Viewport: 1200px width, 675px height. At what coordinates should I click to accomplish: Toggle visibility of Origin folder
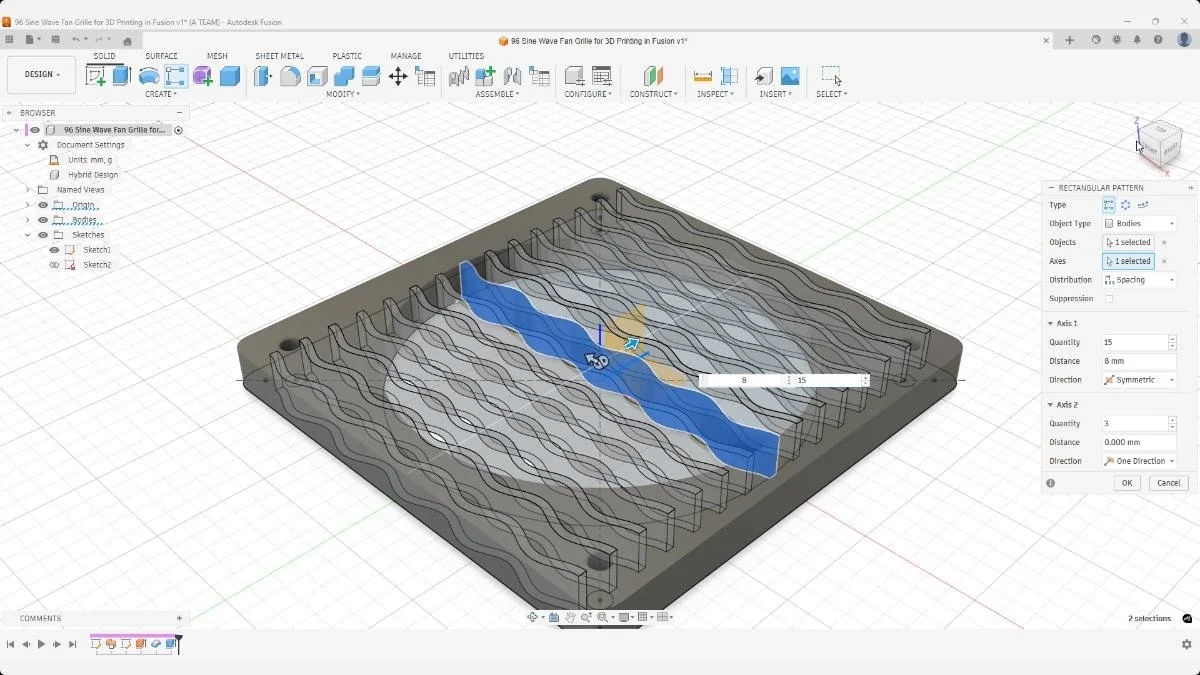pos(43,205)
